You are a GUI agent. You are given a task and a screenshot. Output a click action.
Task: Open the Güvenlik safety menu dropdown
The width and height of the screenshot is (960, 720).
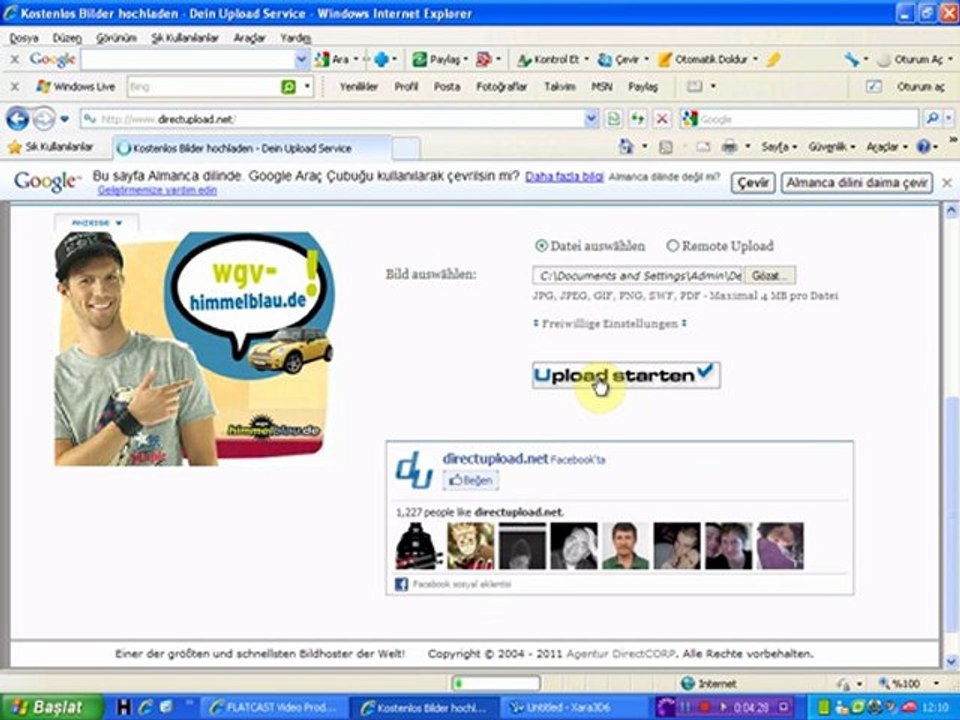point(831,147)
